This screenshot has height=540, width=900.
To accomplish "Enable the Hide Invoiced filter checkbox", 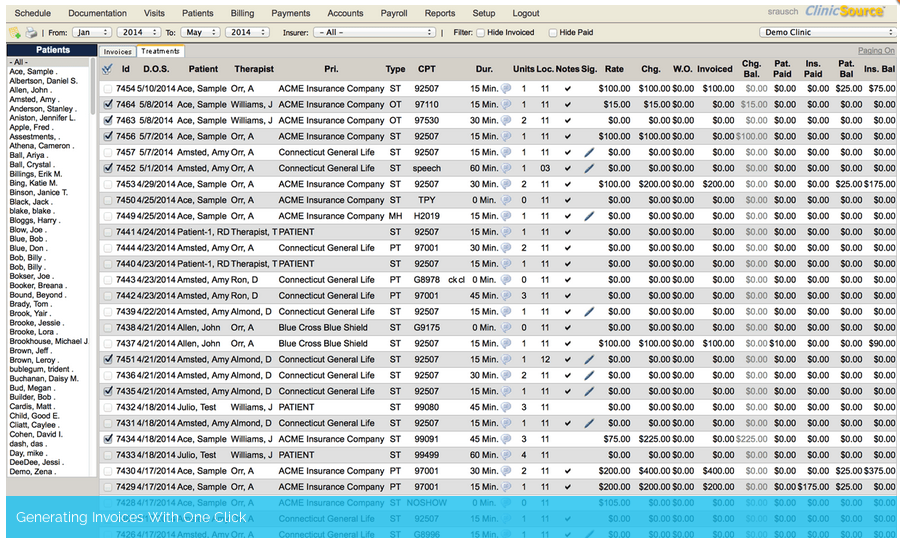I will pyautogui.click(x=481, y=33).
